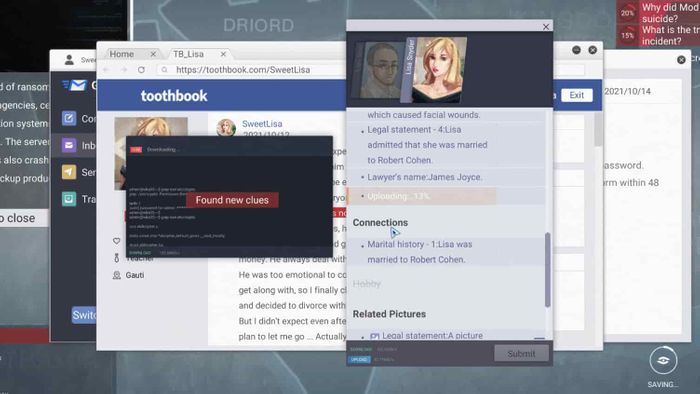The image size is (700, 394).
Task: Open the Trash folder icon
Action: [69, 199]
